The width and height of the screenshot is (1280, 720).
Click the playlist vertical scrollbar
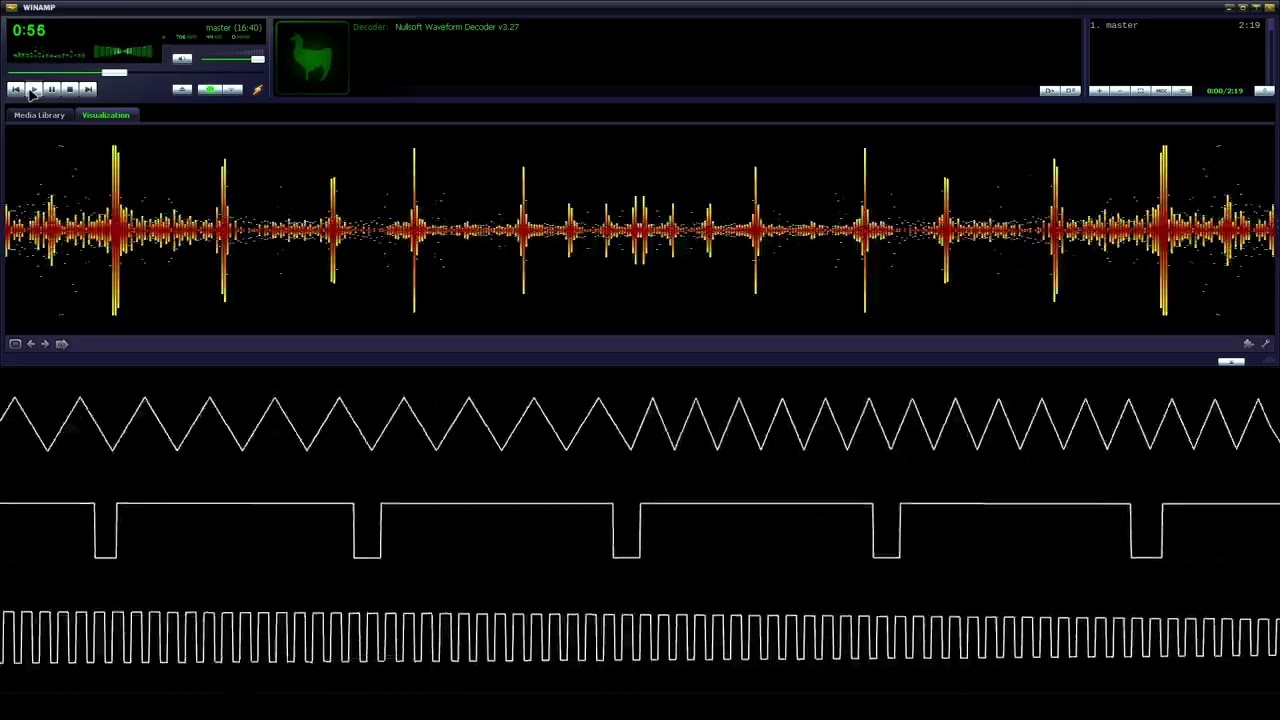point(1270,50)
